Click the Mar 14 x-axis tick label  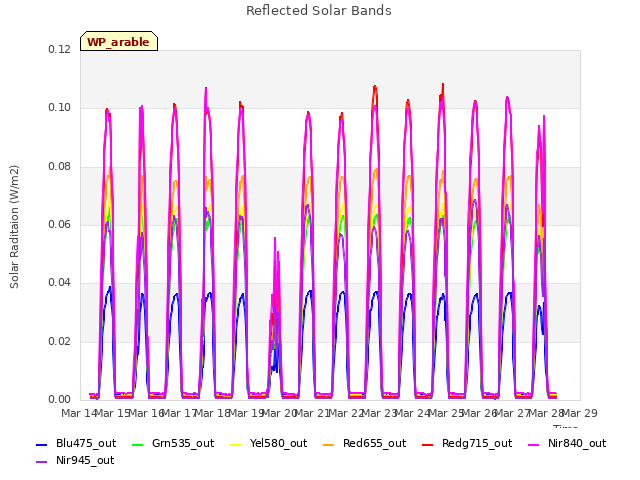point(79,413)
